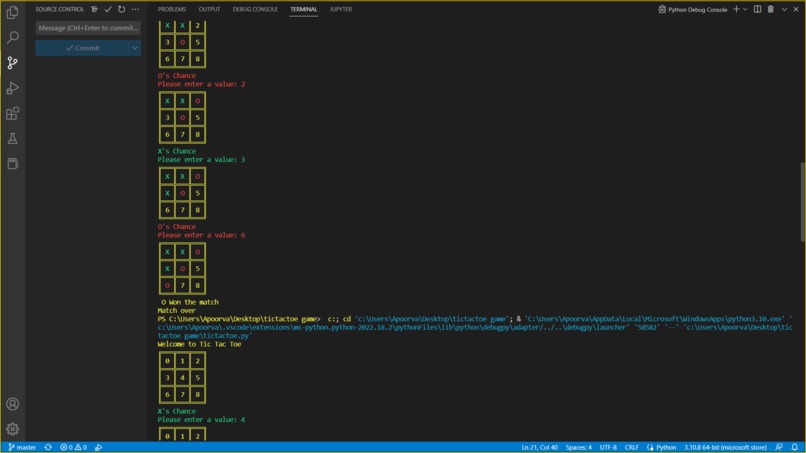Click the debug launch icon in status bar
This screenshot has width=806, height=453.
click(x=99, y=447)
